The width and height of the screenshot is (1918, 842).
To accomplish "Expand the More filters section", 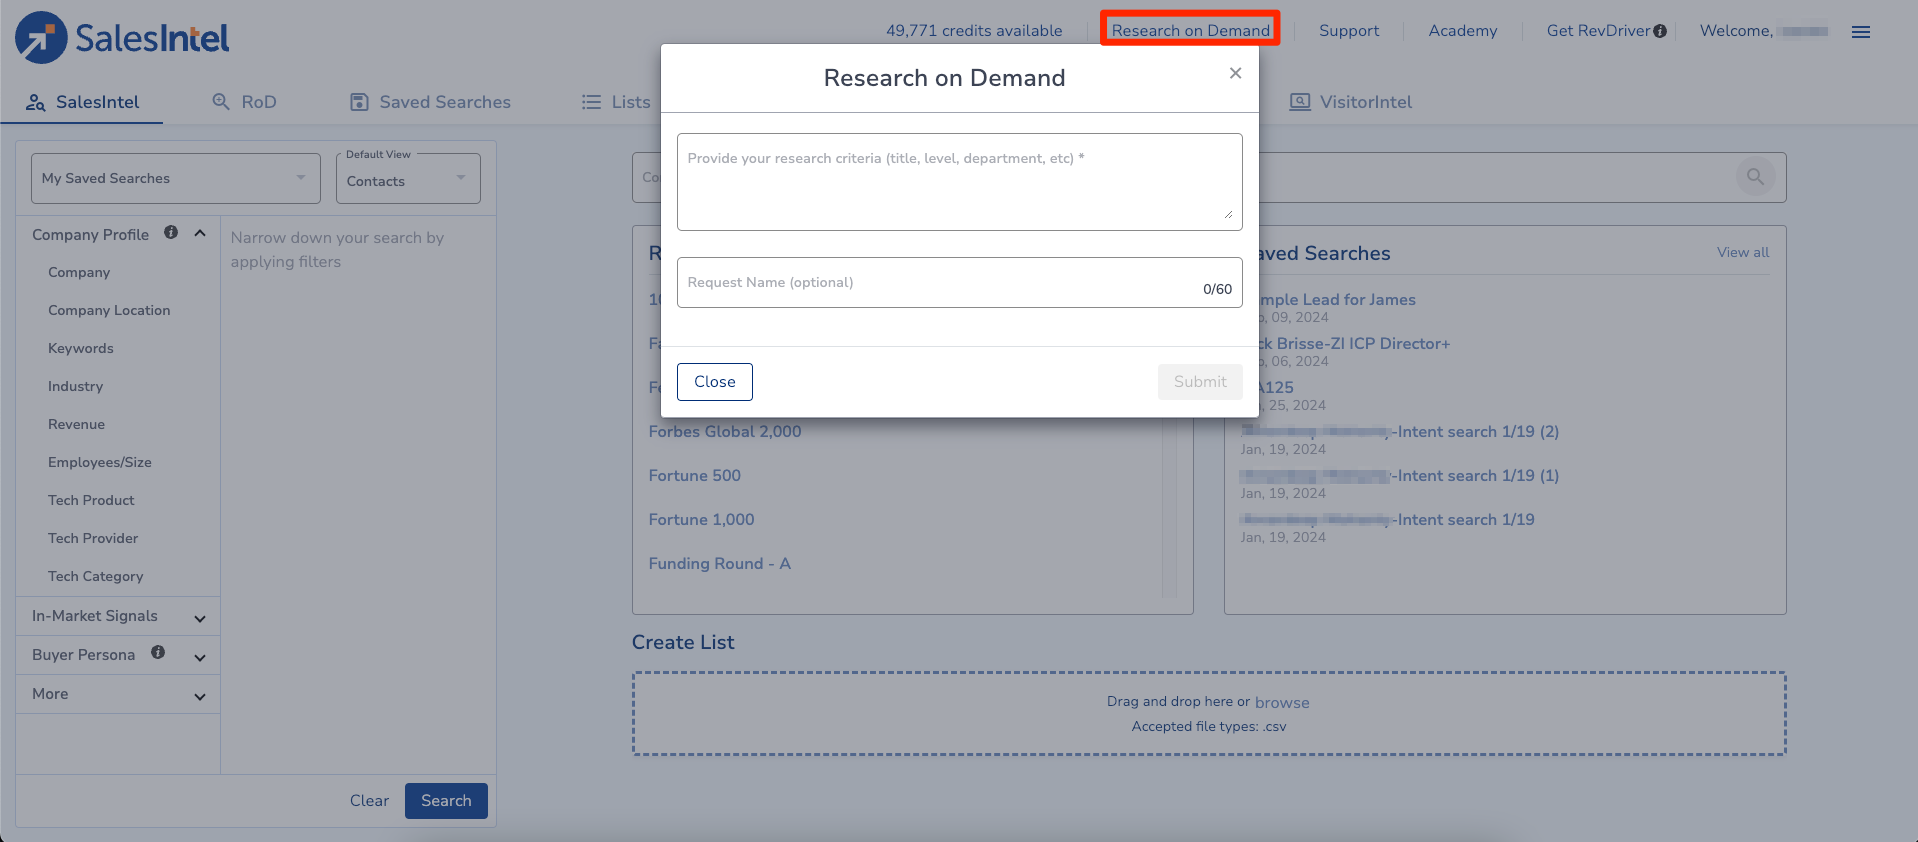I will [x=200, y=697].
